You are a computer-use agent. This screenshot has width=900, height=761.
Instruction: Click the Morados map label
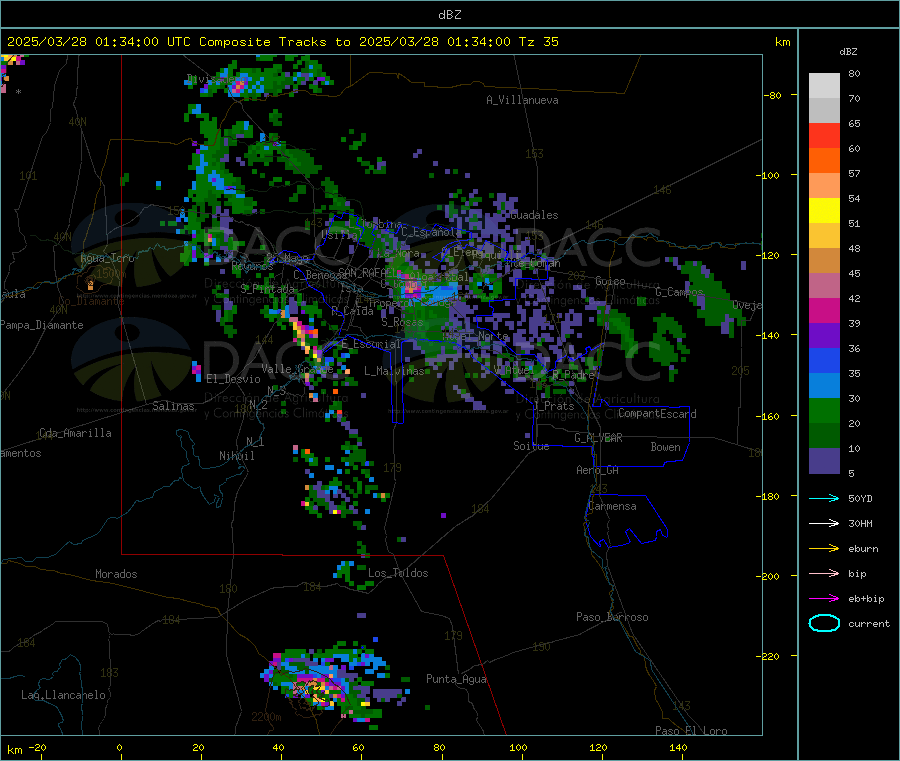pyautogui.click(x=116, y=574)
